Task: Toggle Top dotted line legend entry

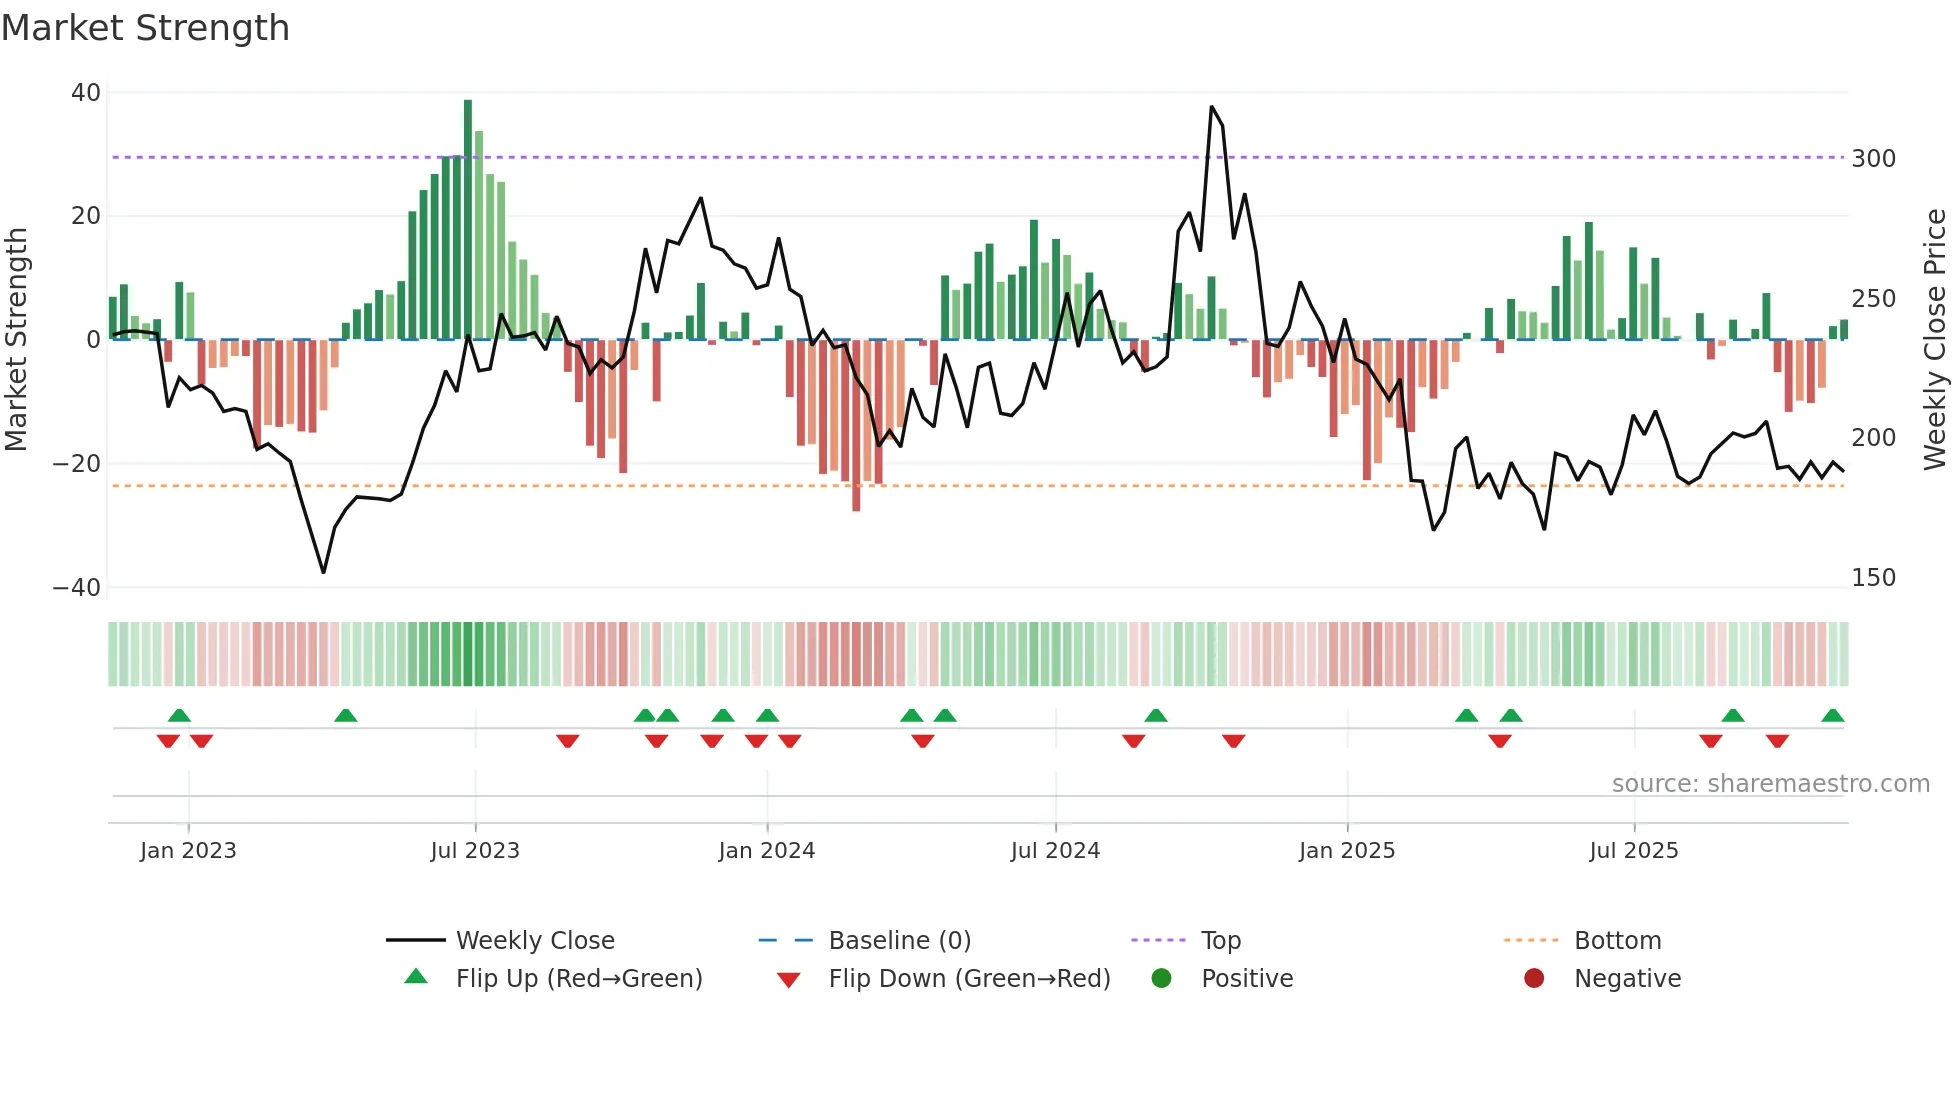Action: pos(1220,941)
